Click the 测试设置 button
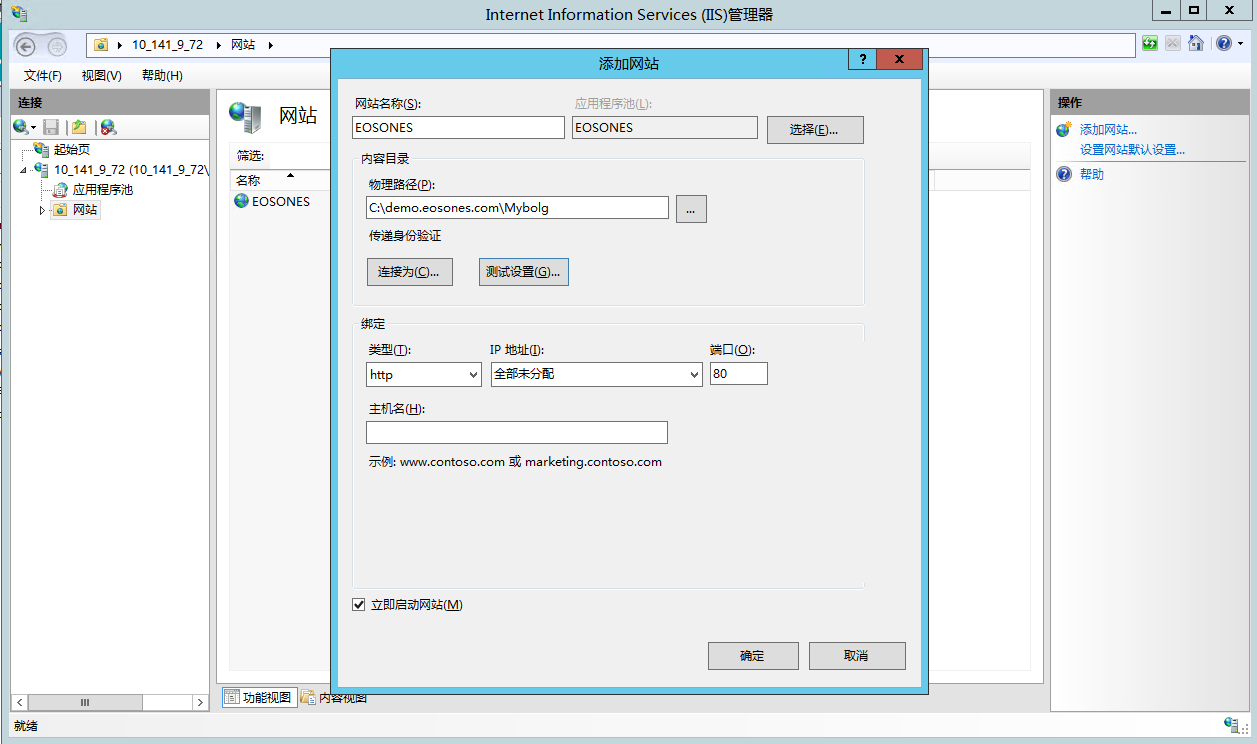The image size is (1257, 744). (523, 271)
